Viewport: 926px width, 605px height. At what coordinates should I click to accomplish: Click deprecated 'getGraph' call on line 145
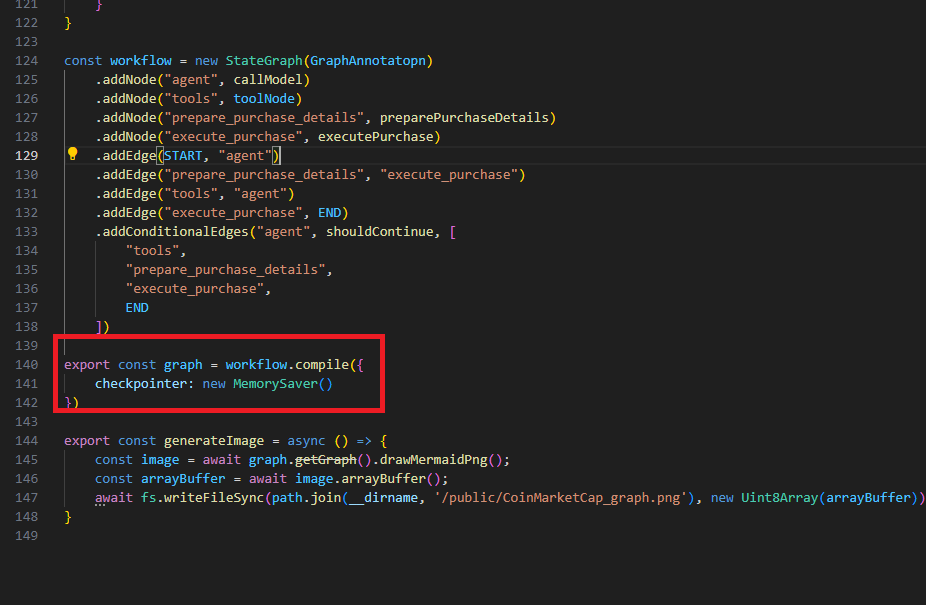pyautogui.click(x=325, y=460)
